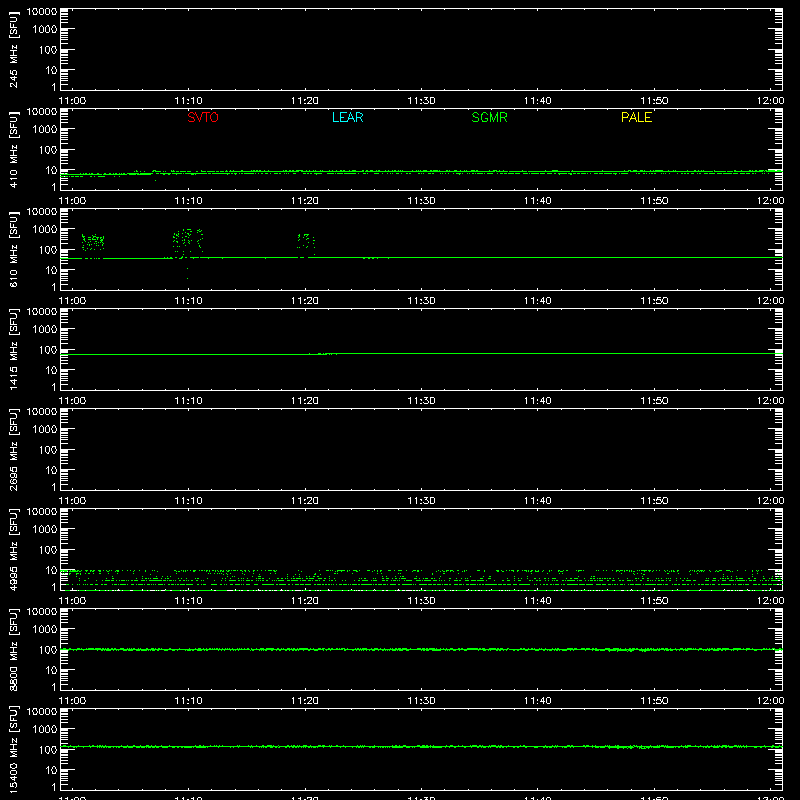800x800 pixels.
Task: Click the 11:50 time label below 4995 MHz plot
Action: [x=654, y=601]
